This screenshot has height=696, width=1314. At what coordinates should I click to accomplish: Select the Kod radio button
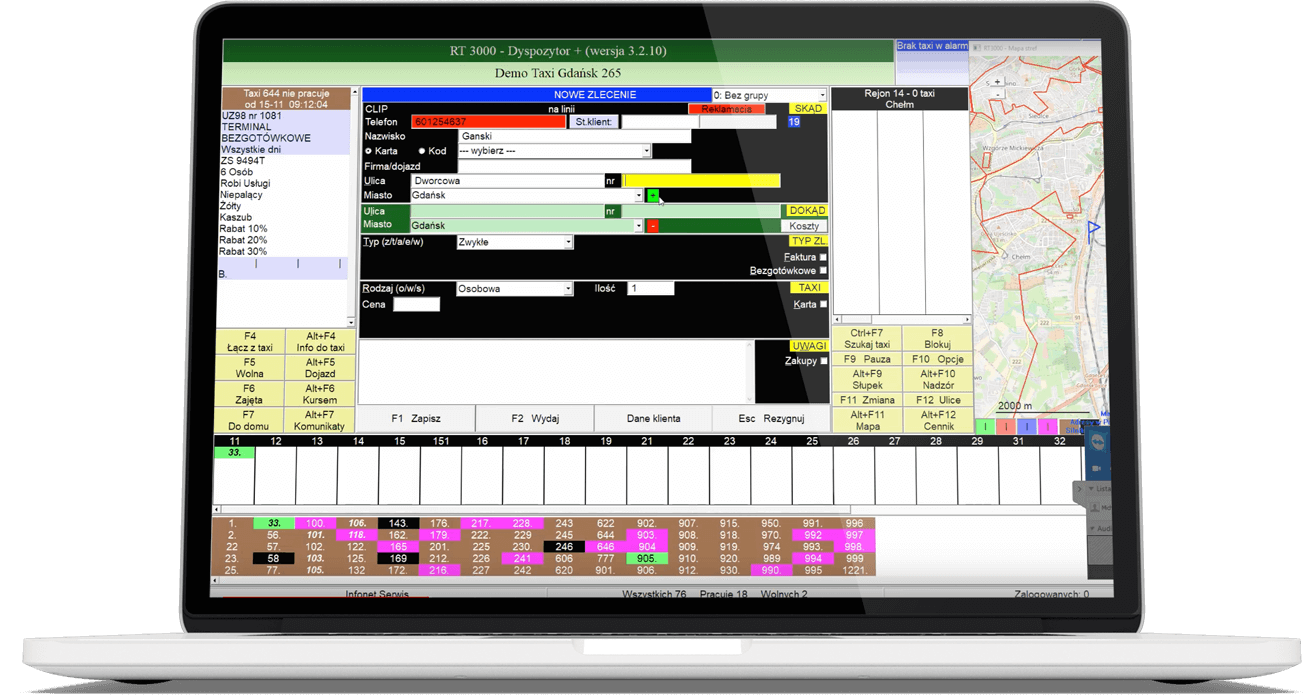tap(422, 151)
